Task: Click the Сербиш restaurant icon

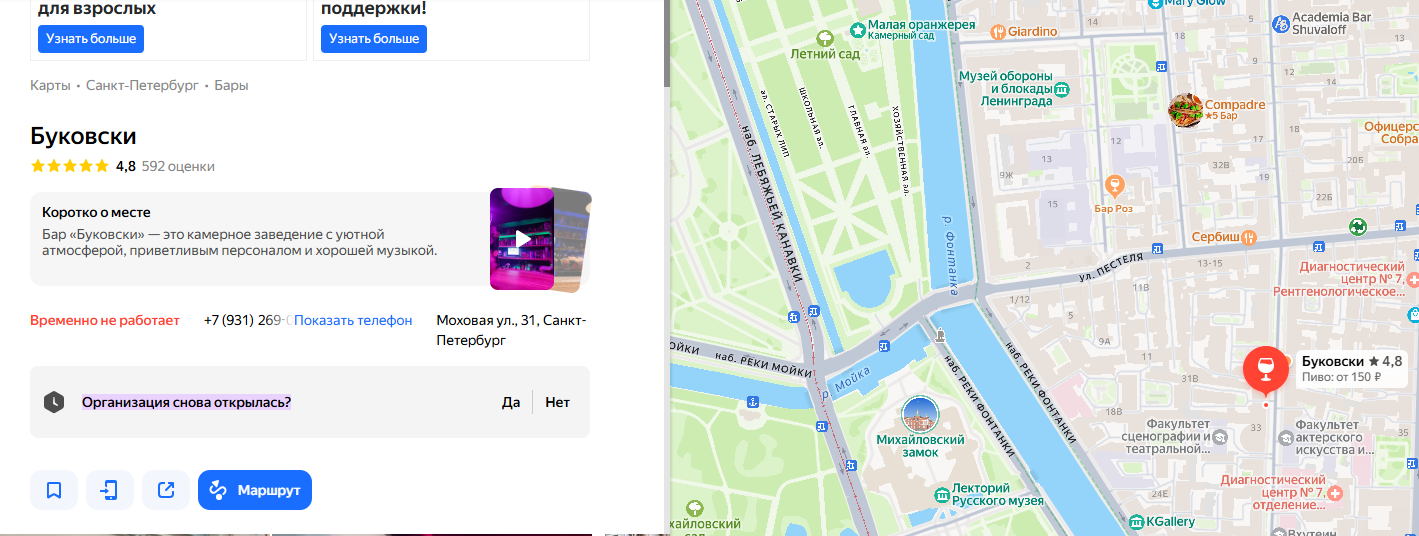Action: tap(1249, 237)
